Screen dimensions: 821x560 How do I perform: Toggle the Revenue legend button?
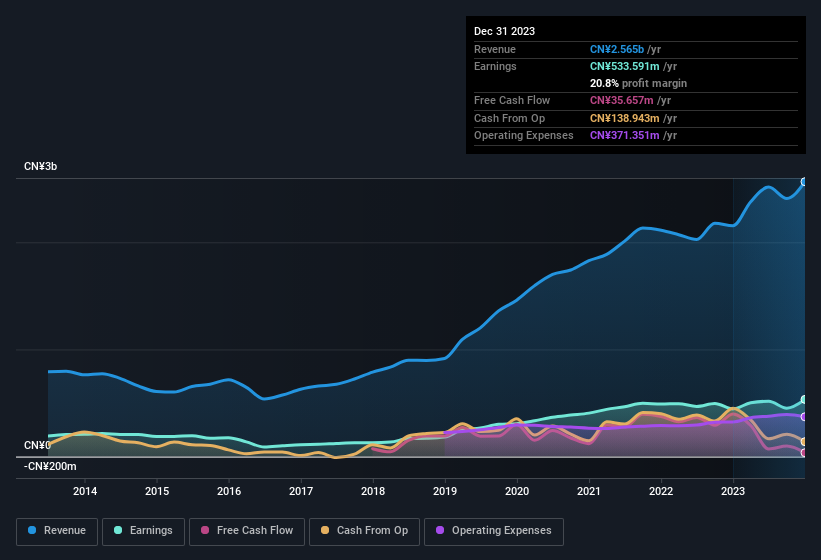click(57, 531)
